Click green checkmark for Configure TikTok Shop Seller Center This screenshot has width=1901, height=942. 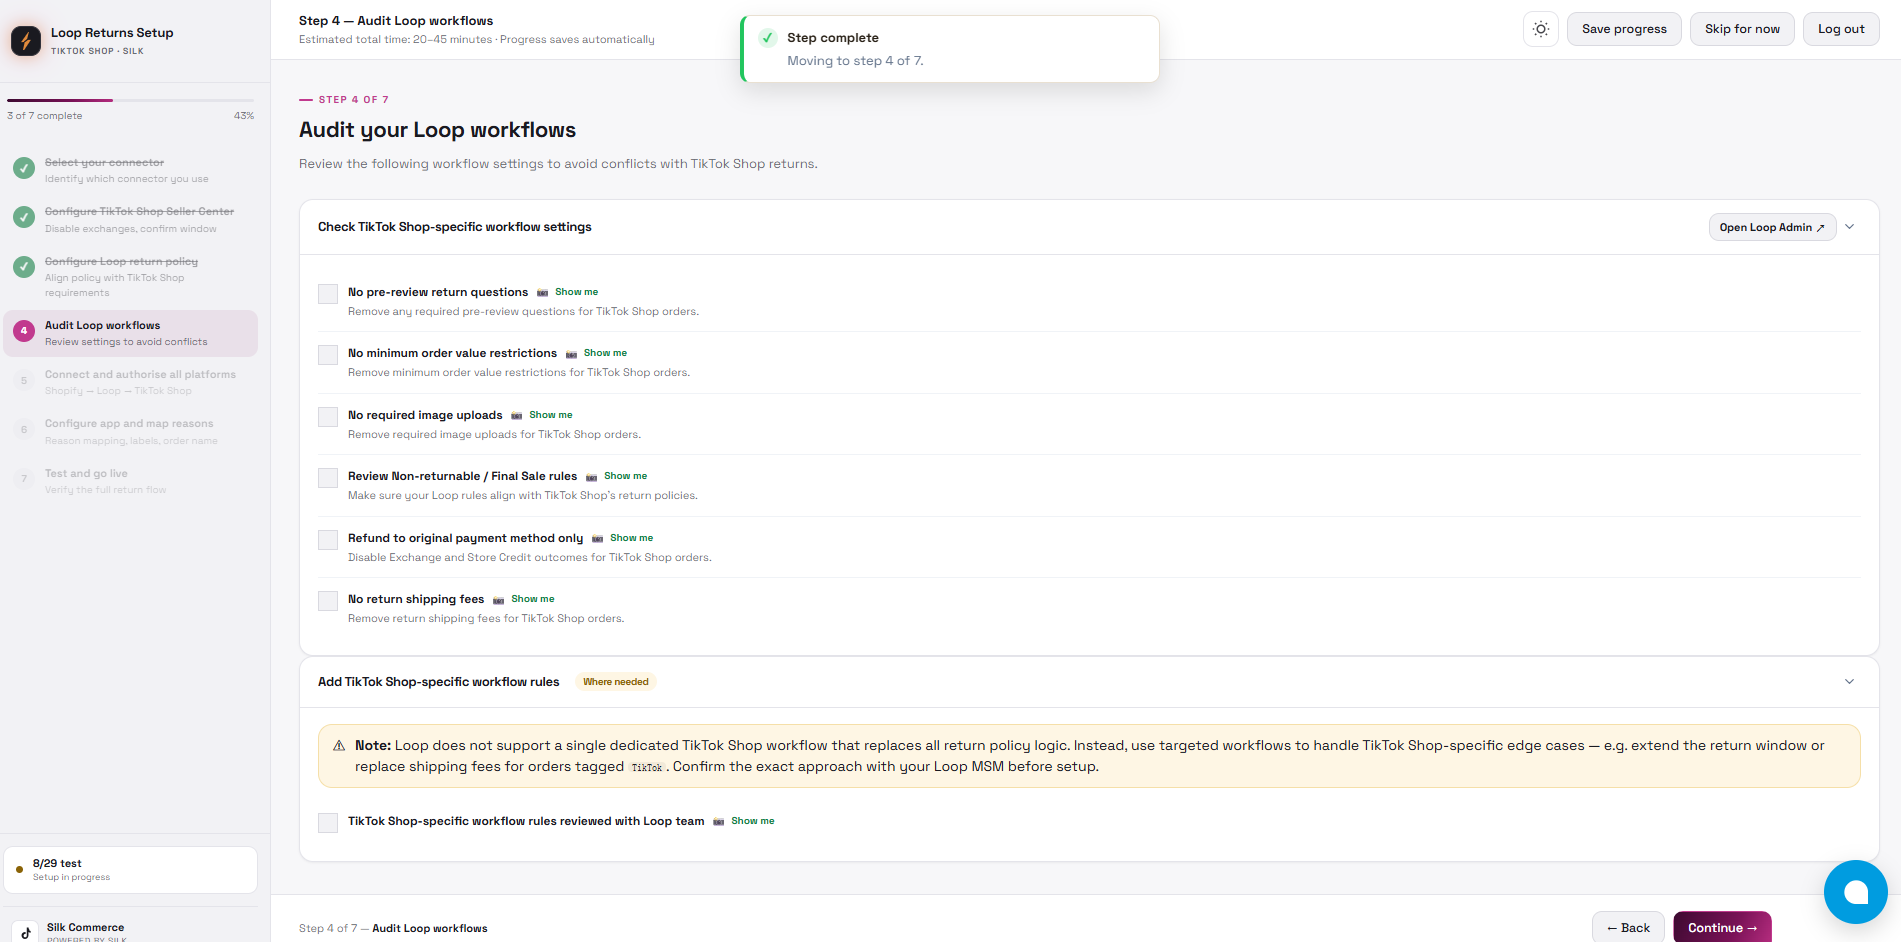click(x=24, y=217)
